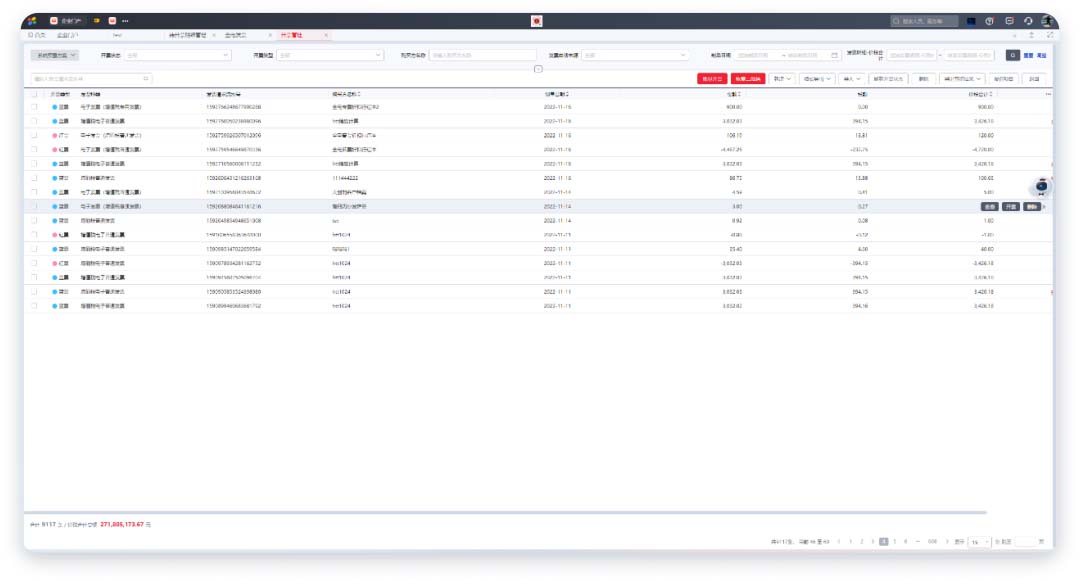The width and height of the screenshot is (1080, 581).
Task: Open the second red app tile beside the ellipsis
Action: [112, 21]
